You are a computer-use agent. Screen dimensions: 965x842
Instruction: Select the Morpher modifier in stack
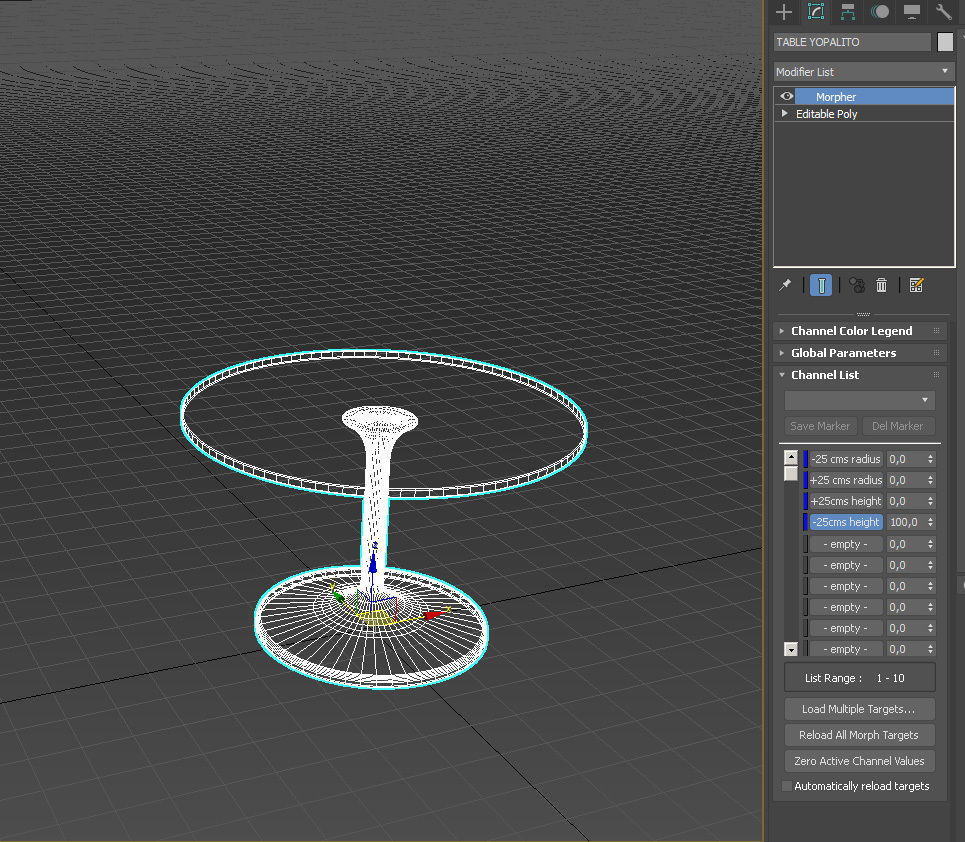pos(875,97)
